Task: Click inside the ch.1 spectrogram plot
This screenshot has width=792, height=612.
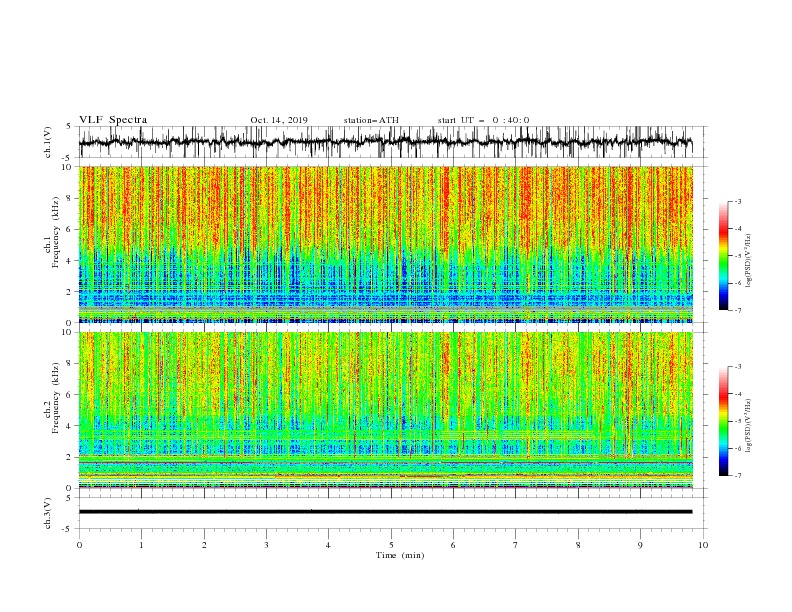Action: pos(386,244)
